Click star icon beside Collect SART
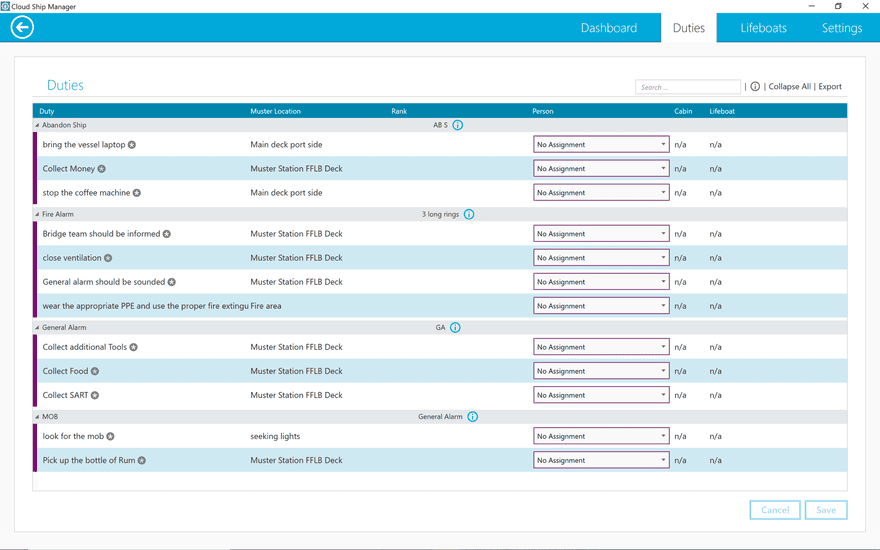 95,396
